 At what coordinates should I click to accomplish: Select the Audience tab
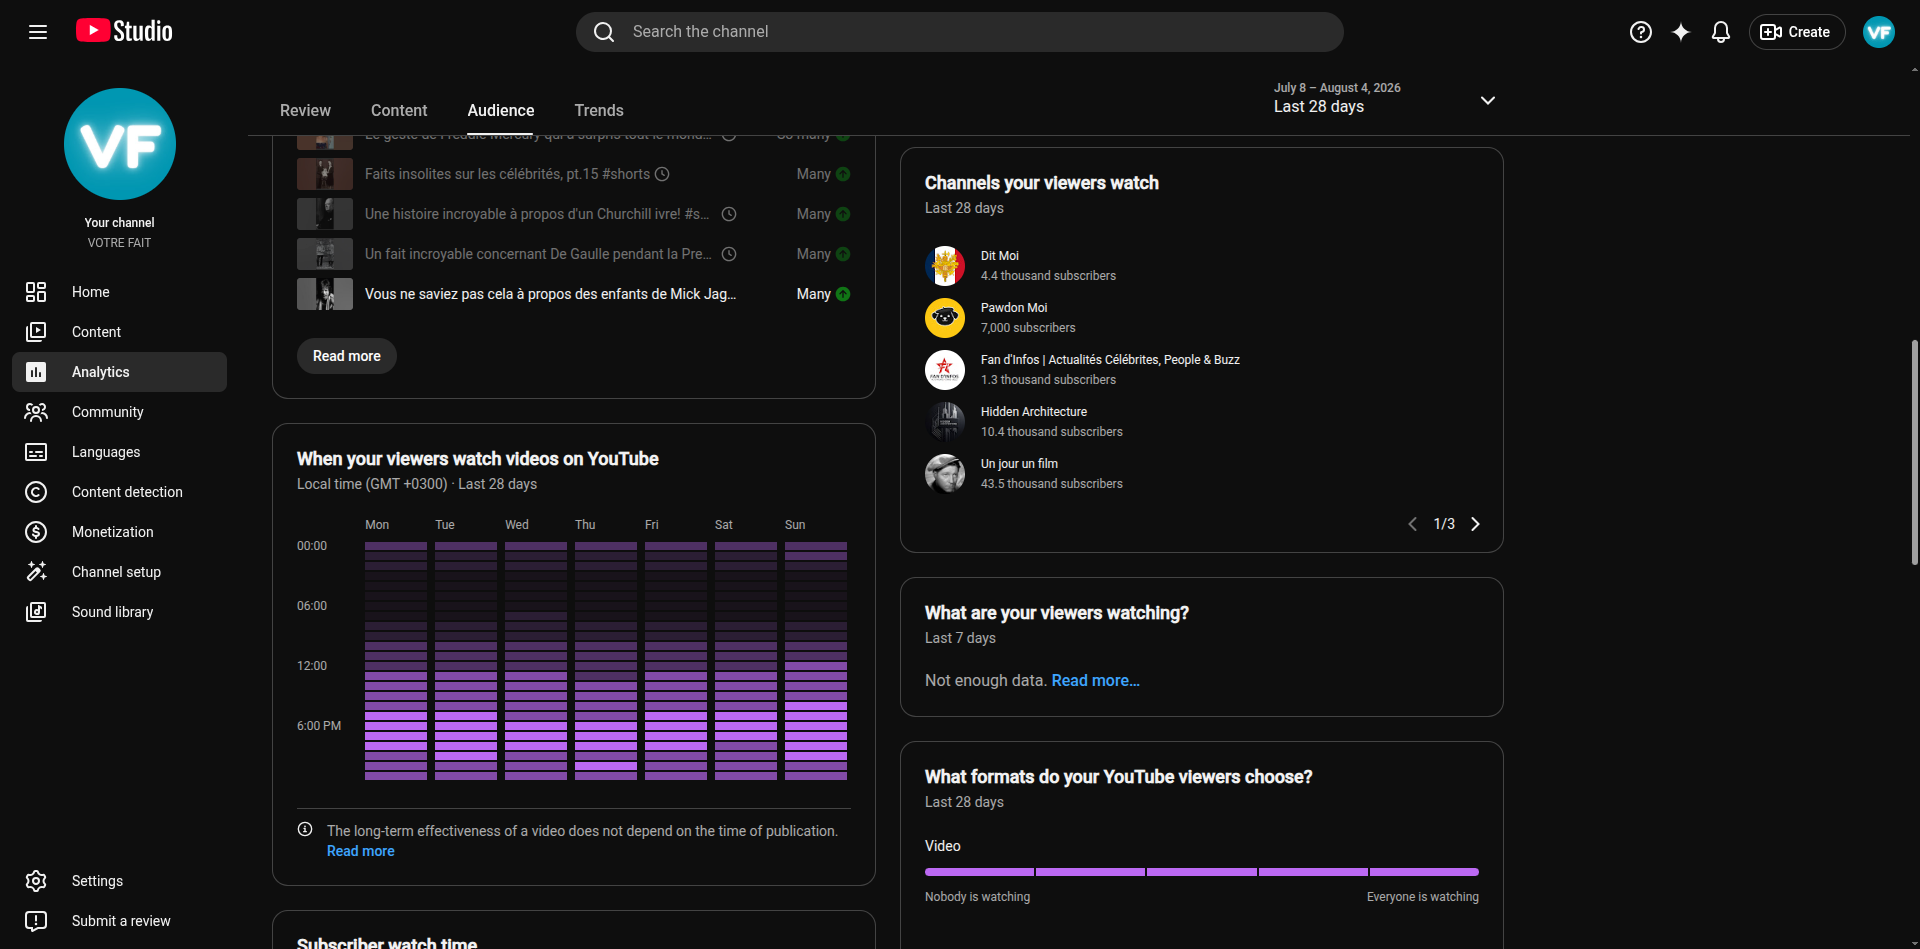click(x=501, y=110)
